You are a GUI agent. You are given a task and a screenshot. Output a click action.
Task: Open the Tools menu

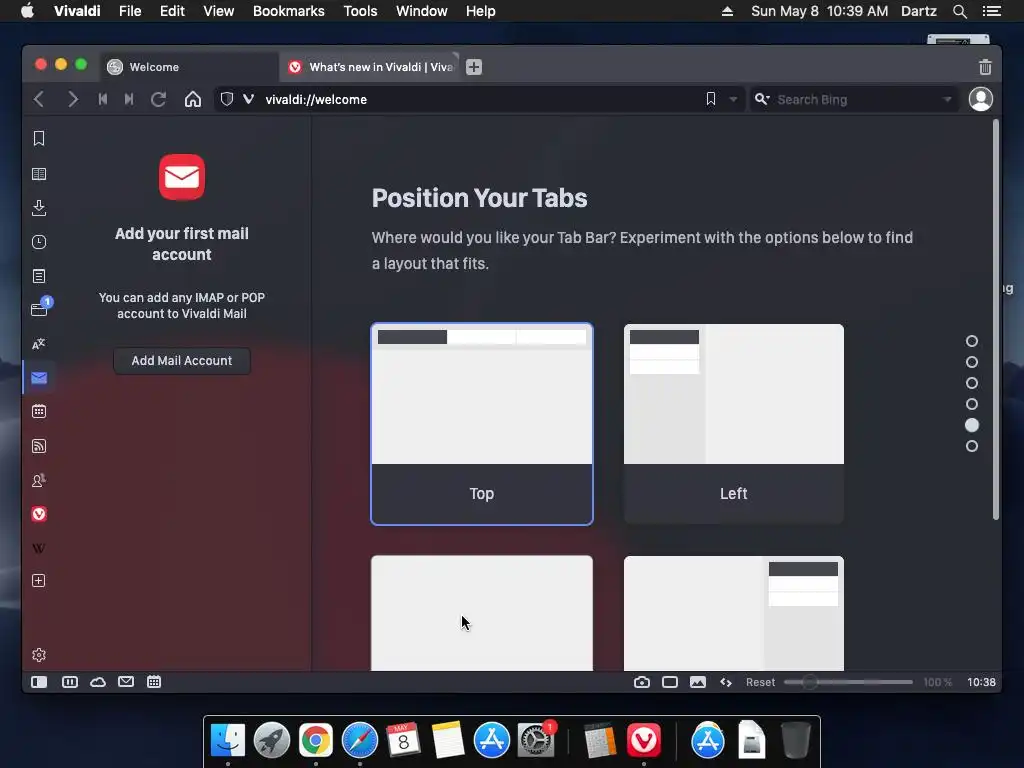tap(360, 11)
